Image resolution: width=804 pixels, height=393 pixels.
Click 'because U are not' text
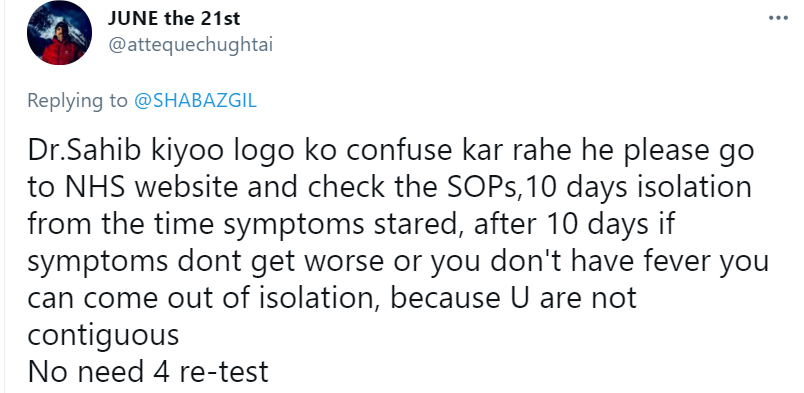513,298
